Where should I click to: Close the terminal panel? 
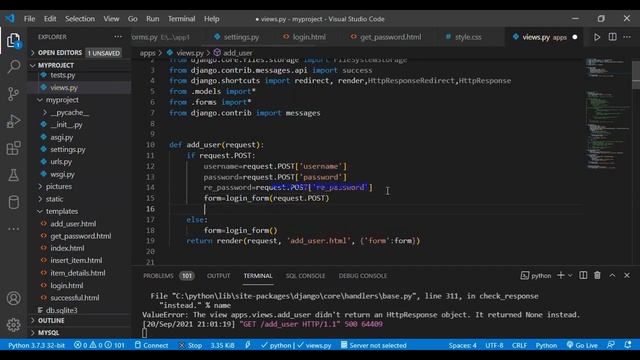627,276
